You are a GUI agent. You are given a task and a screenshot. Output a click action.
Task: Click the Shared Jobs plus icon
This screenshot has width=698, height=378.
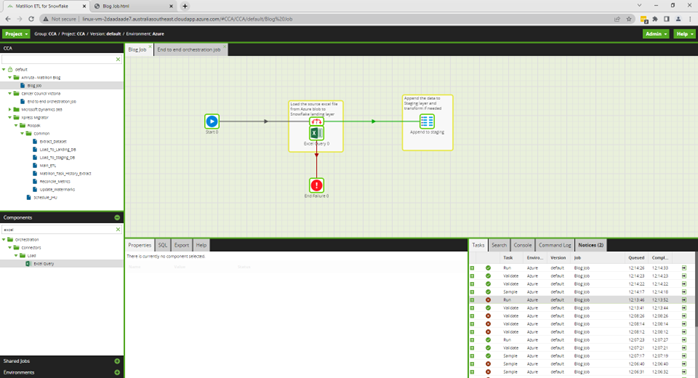pyautogui.click(x=117, y=361)
